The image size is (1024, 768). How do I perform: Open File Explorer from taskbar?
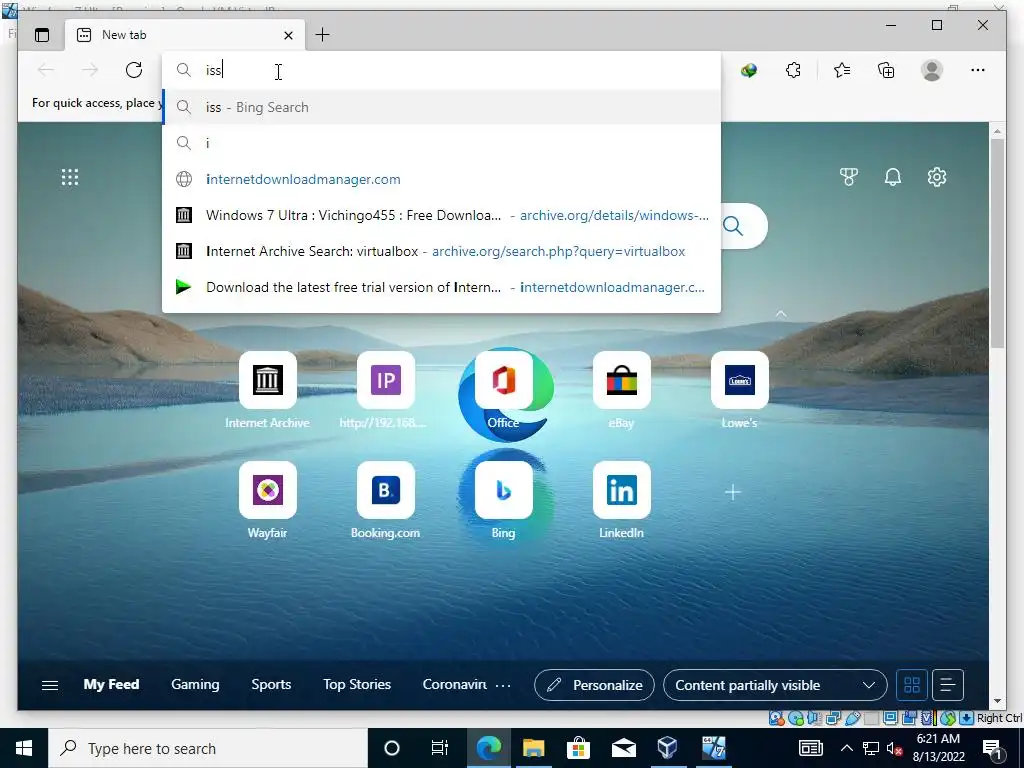534,748
